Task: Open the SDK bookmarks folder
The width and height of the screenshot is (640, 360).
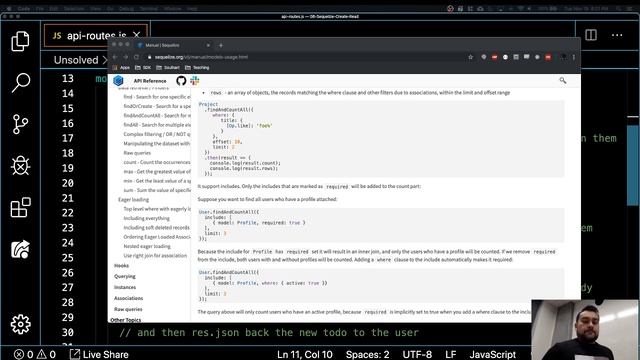Action: tap(143, 68)
